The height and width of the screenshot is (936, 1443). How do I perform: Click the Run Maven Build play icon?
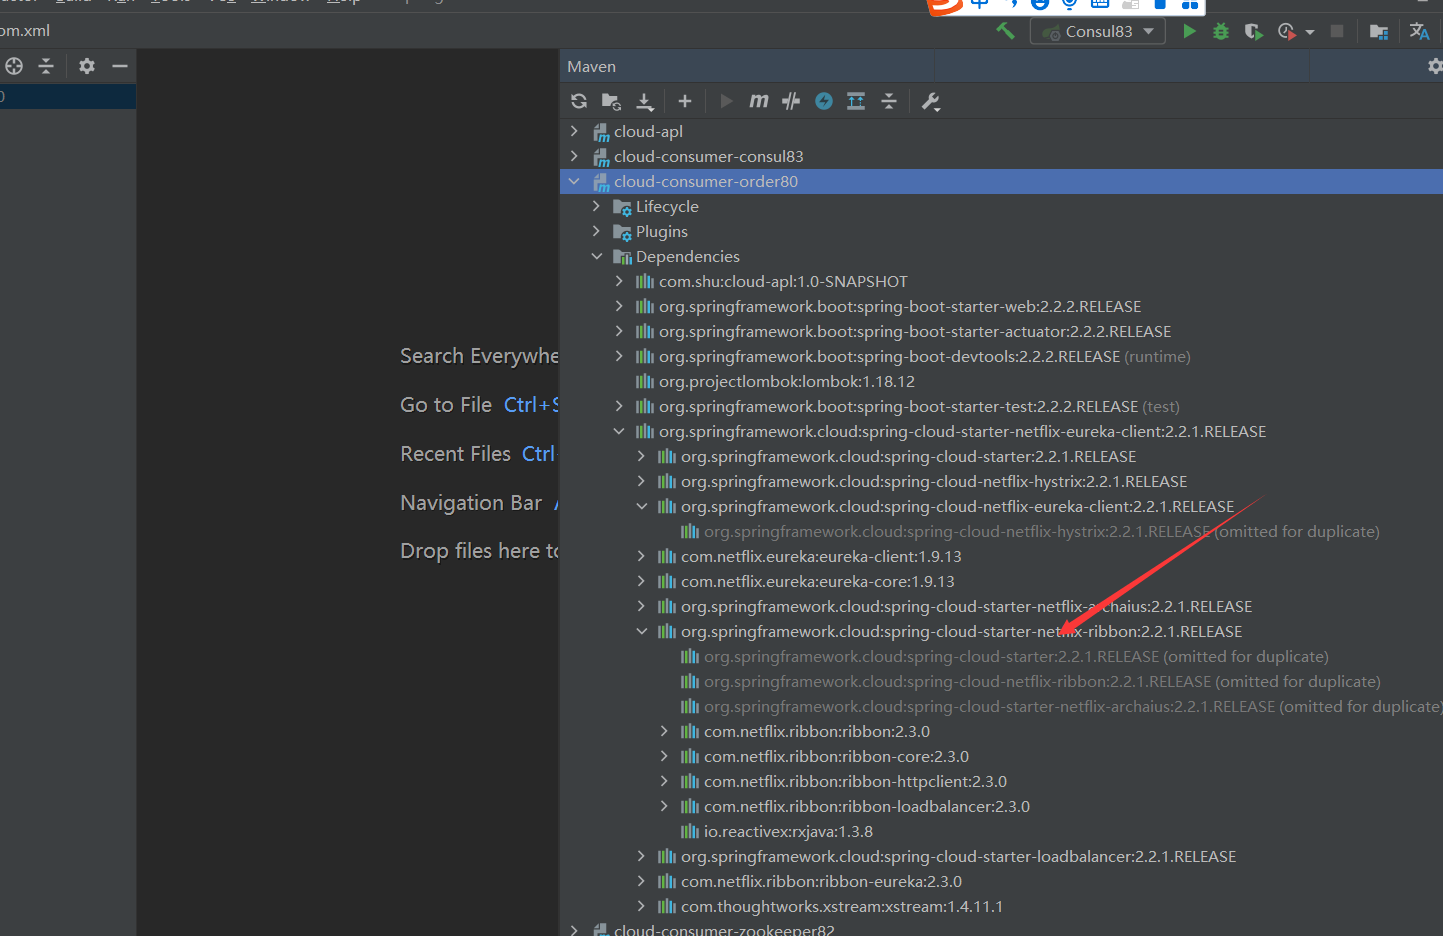(726, 101)
